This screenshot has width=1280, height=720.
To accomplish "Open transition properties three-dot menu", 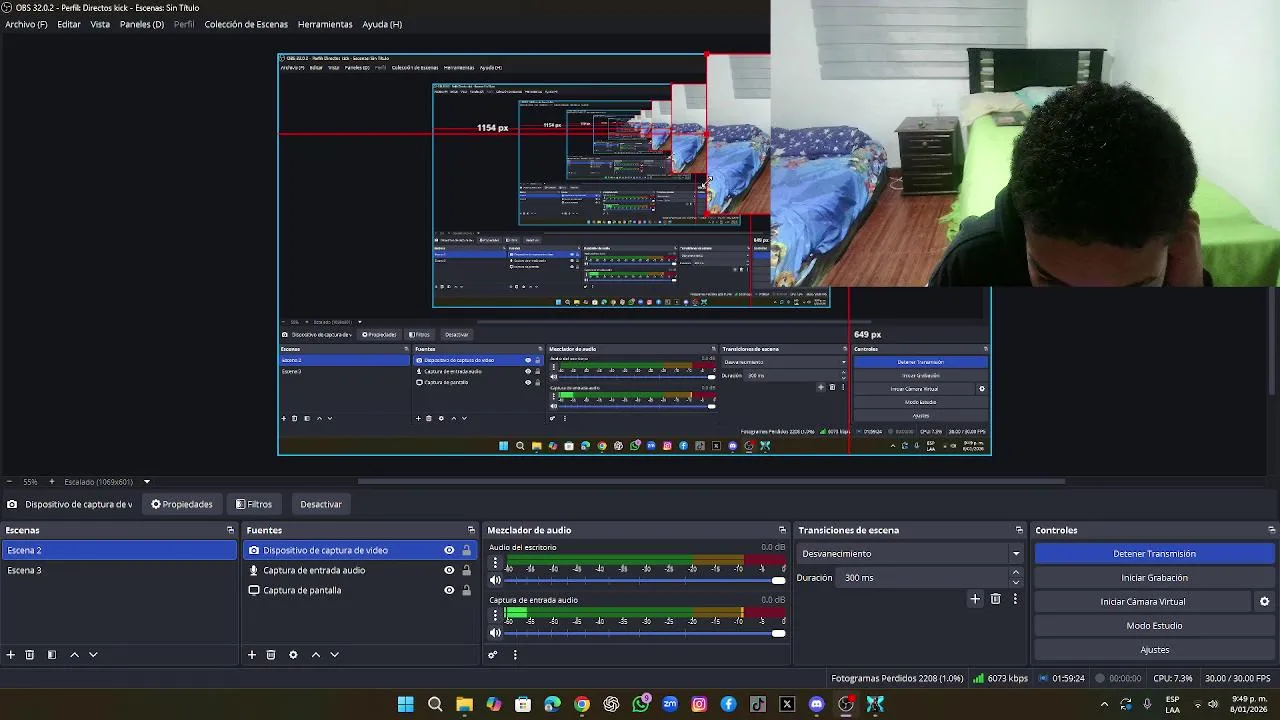I will click(x=1015, y=599).
